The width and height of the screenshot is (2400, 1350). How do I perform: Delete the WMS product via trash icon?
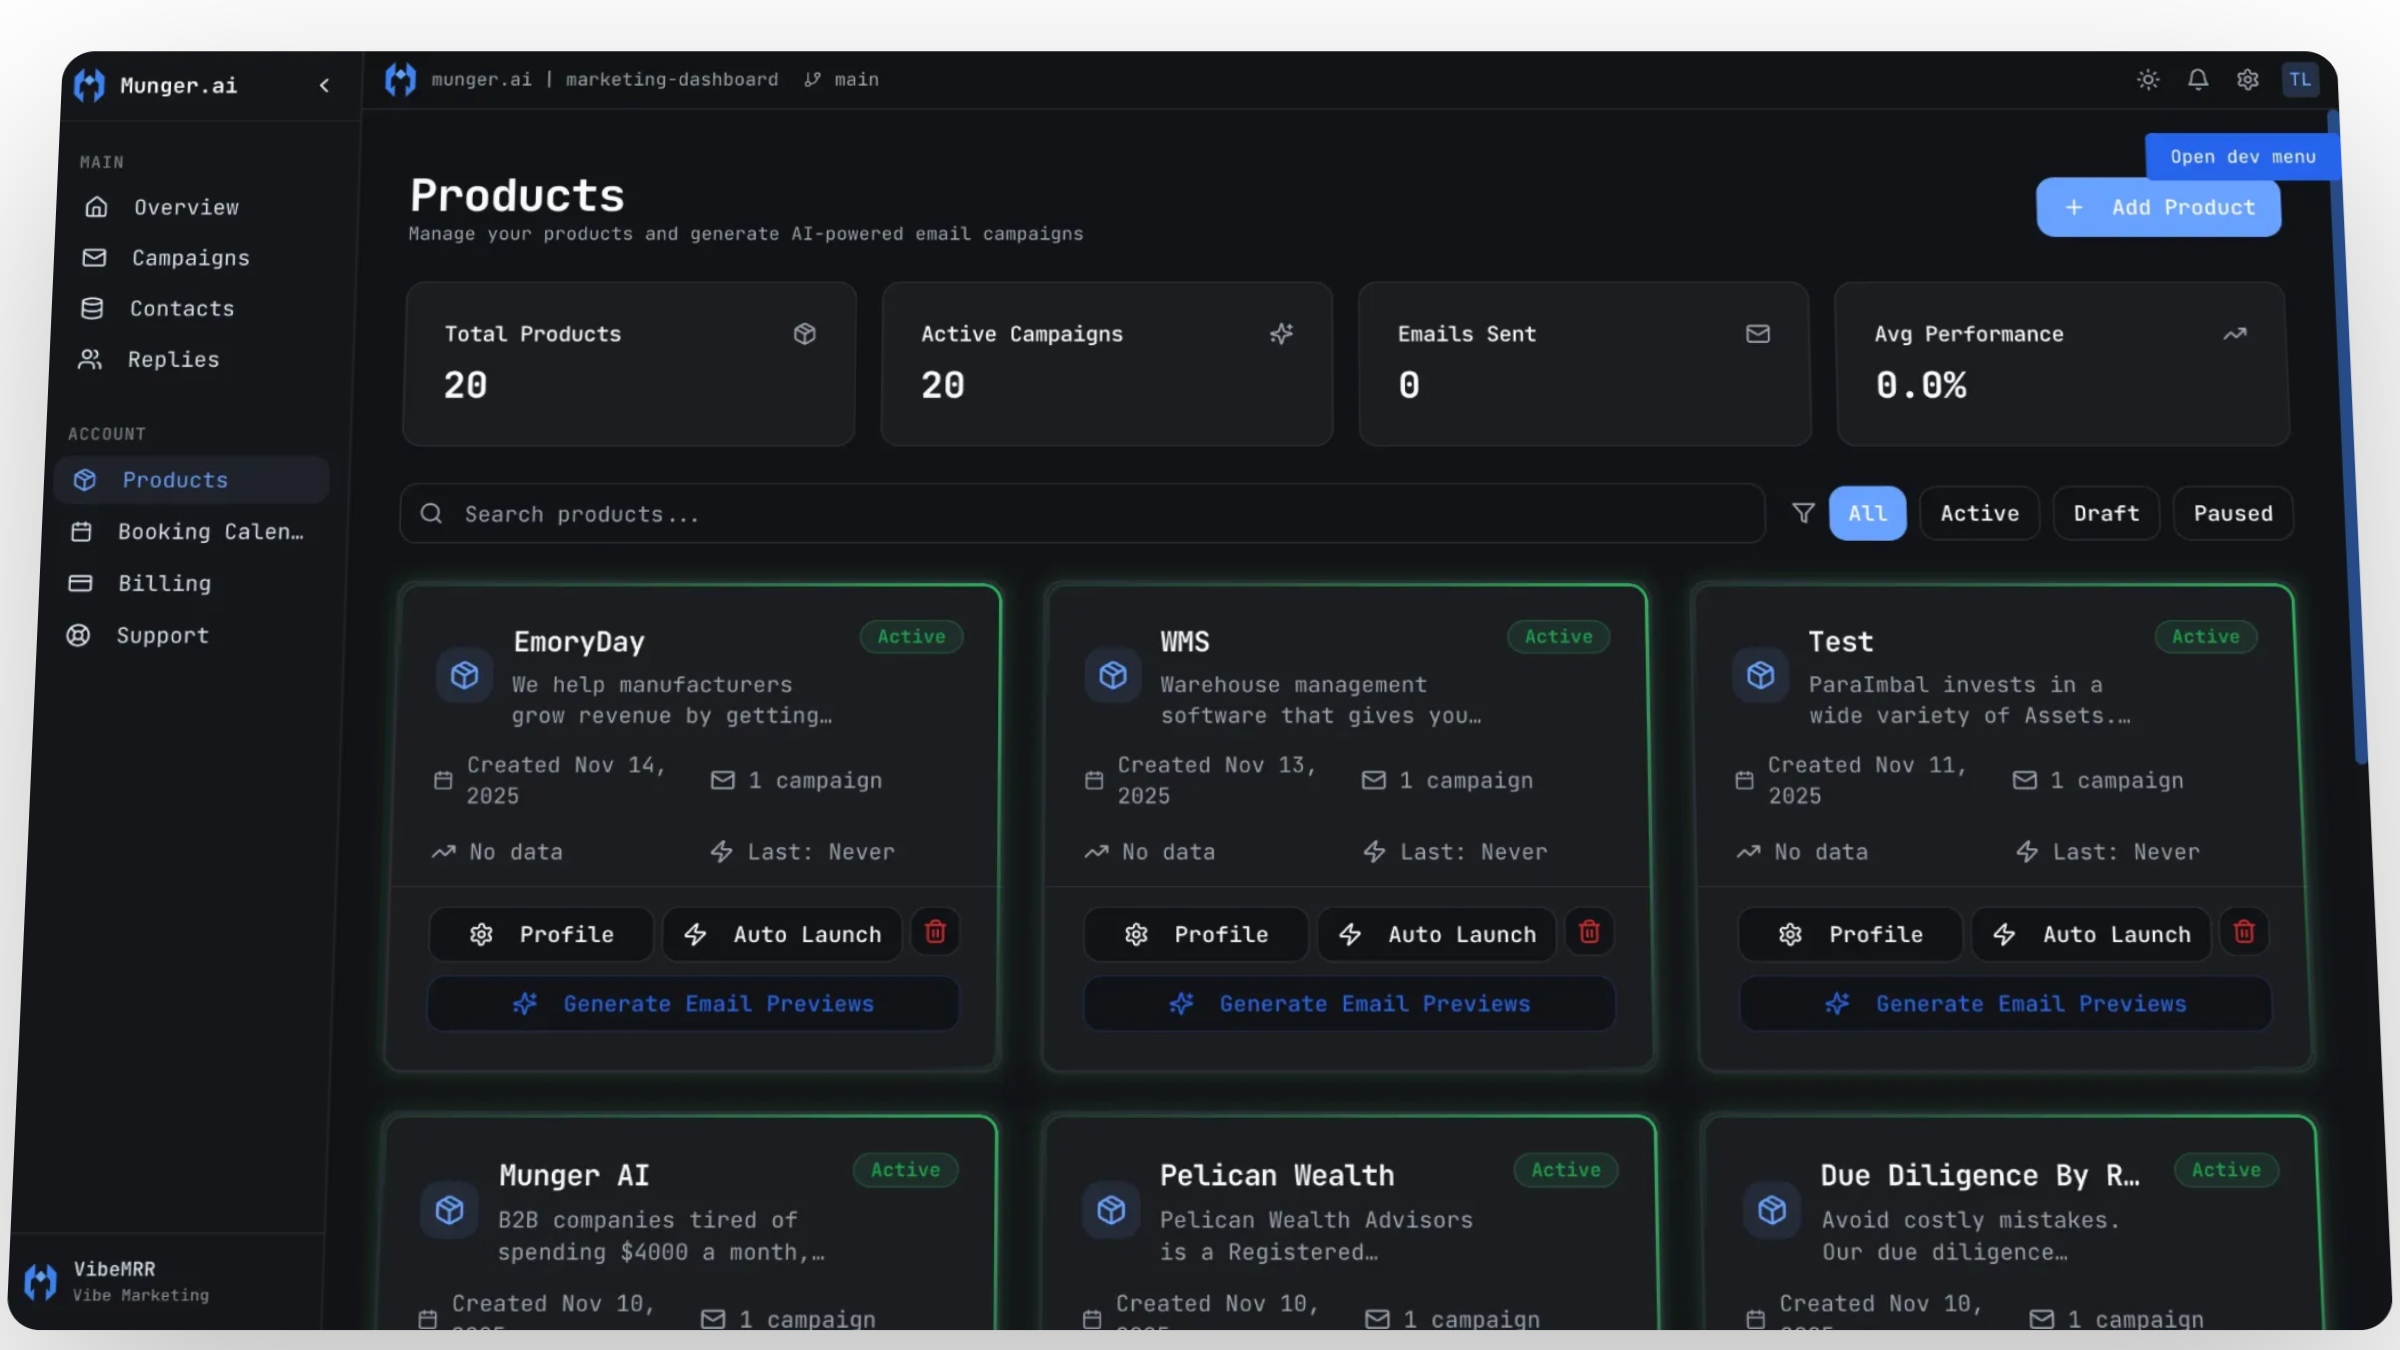click(x=1589, y=932)
